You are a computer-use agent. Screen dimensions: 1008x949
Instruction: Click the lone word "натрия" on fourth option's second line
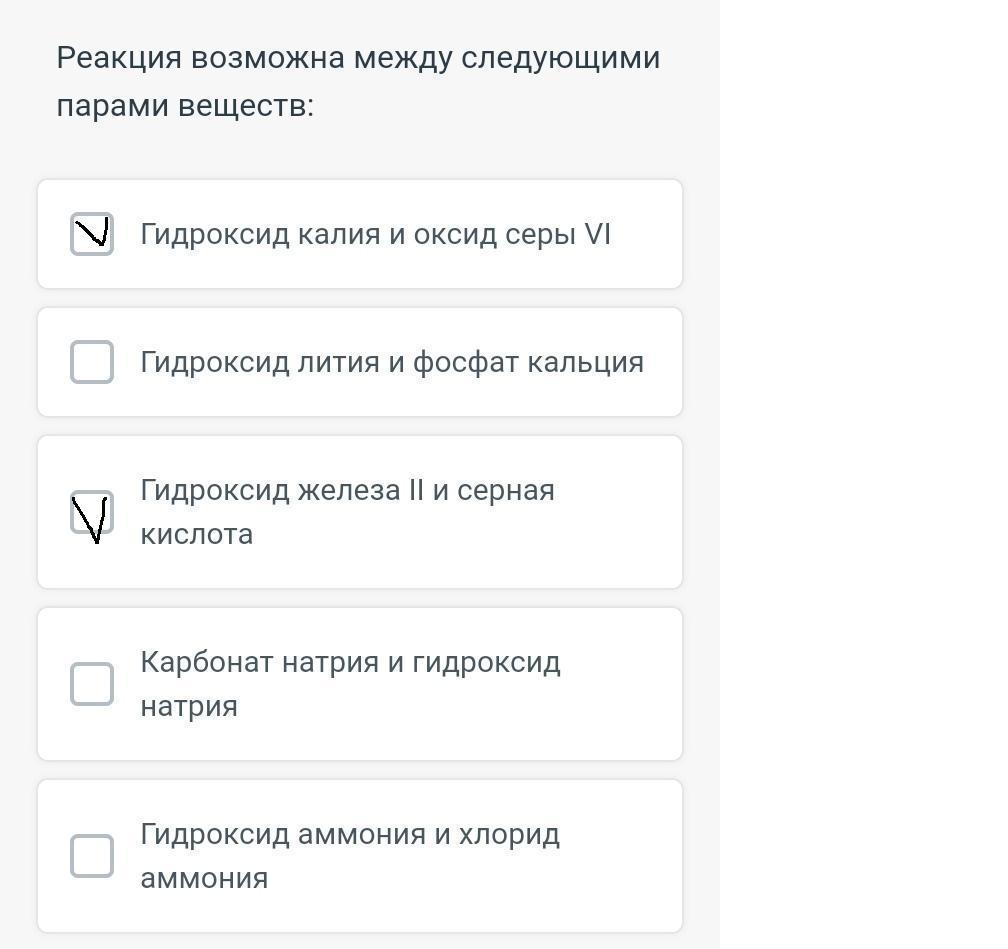click(189, 706)
